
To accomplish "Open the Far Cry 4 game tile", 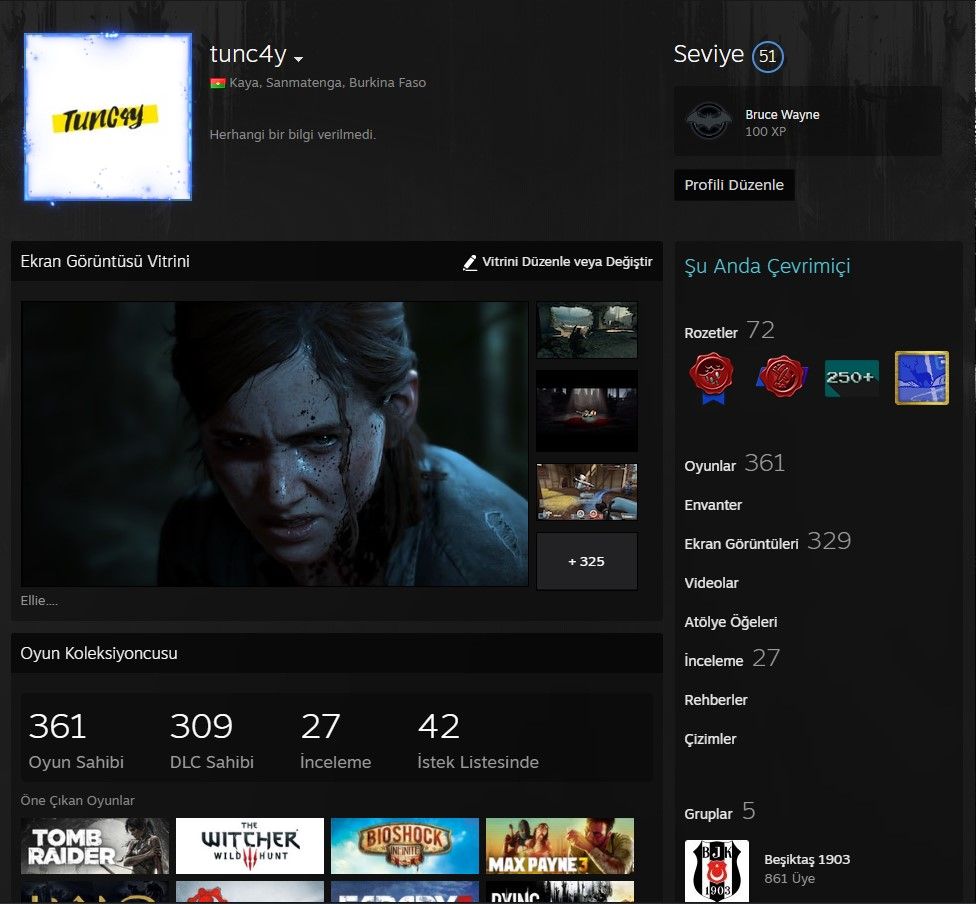I will (405, 892).
